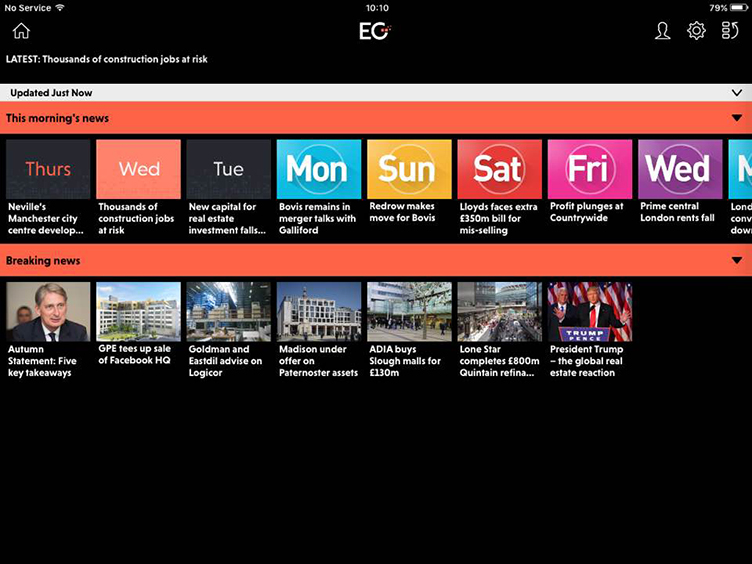Tap the This morning's news header
752x564 pixels.
click(376, 118)
